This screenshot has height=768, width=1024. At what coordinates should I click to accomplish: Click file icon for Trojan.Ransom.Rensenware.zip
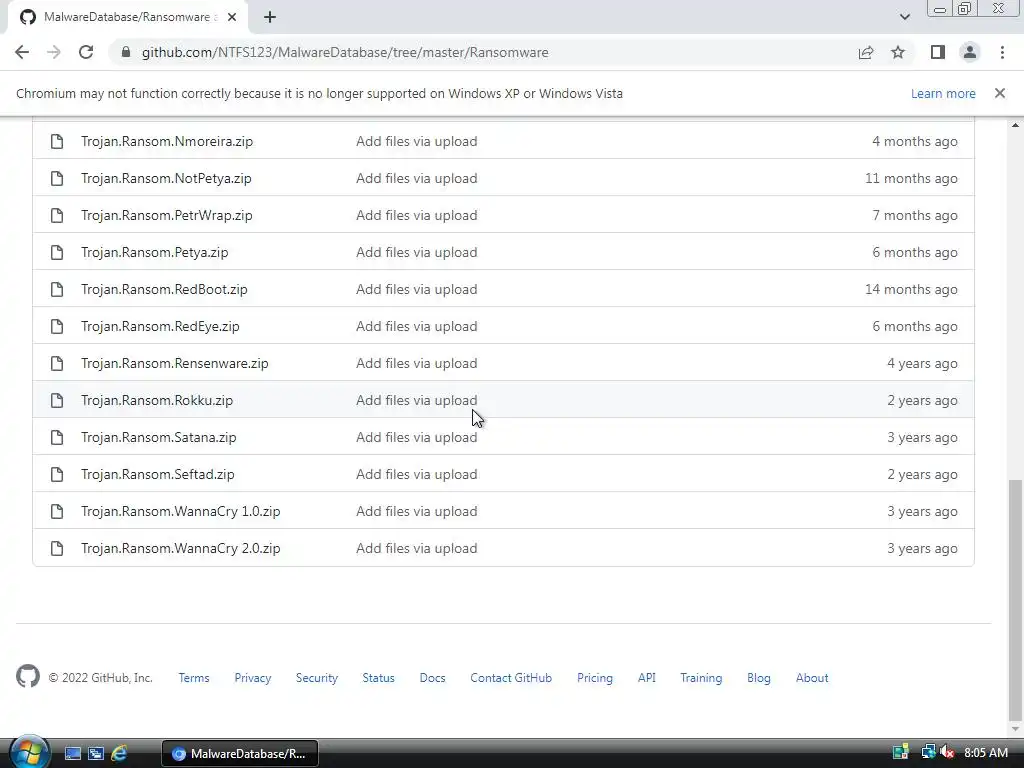click(x=57, y=363)
